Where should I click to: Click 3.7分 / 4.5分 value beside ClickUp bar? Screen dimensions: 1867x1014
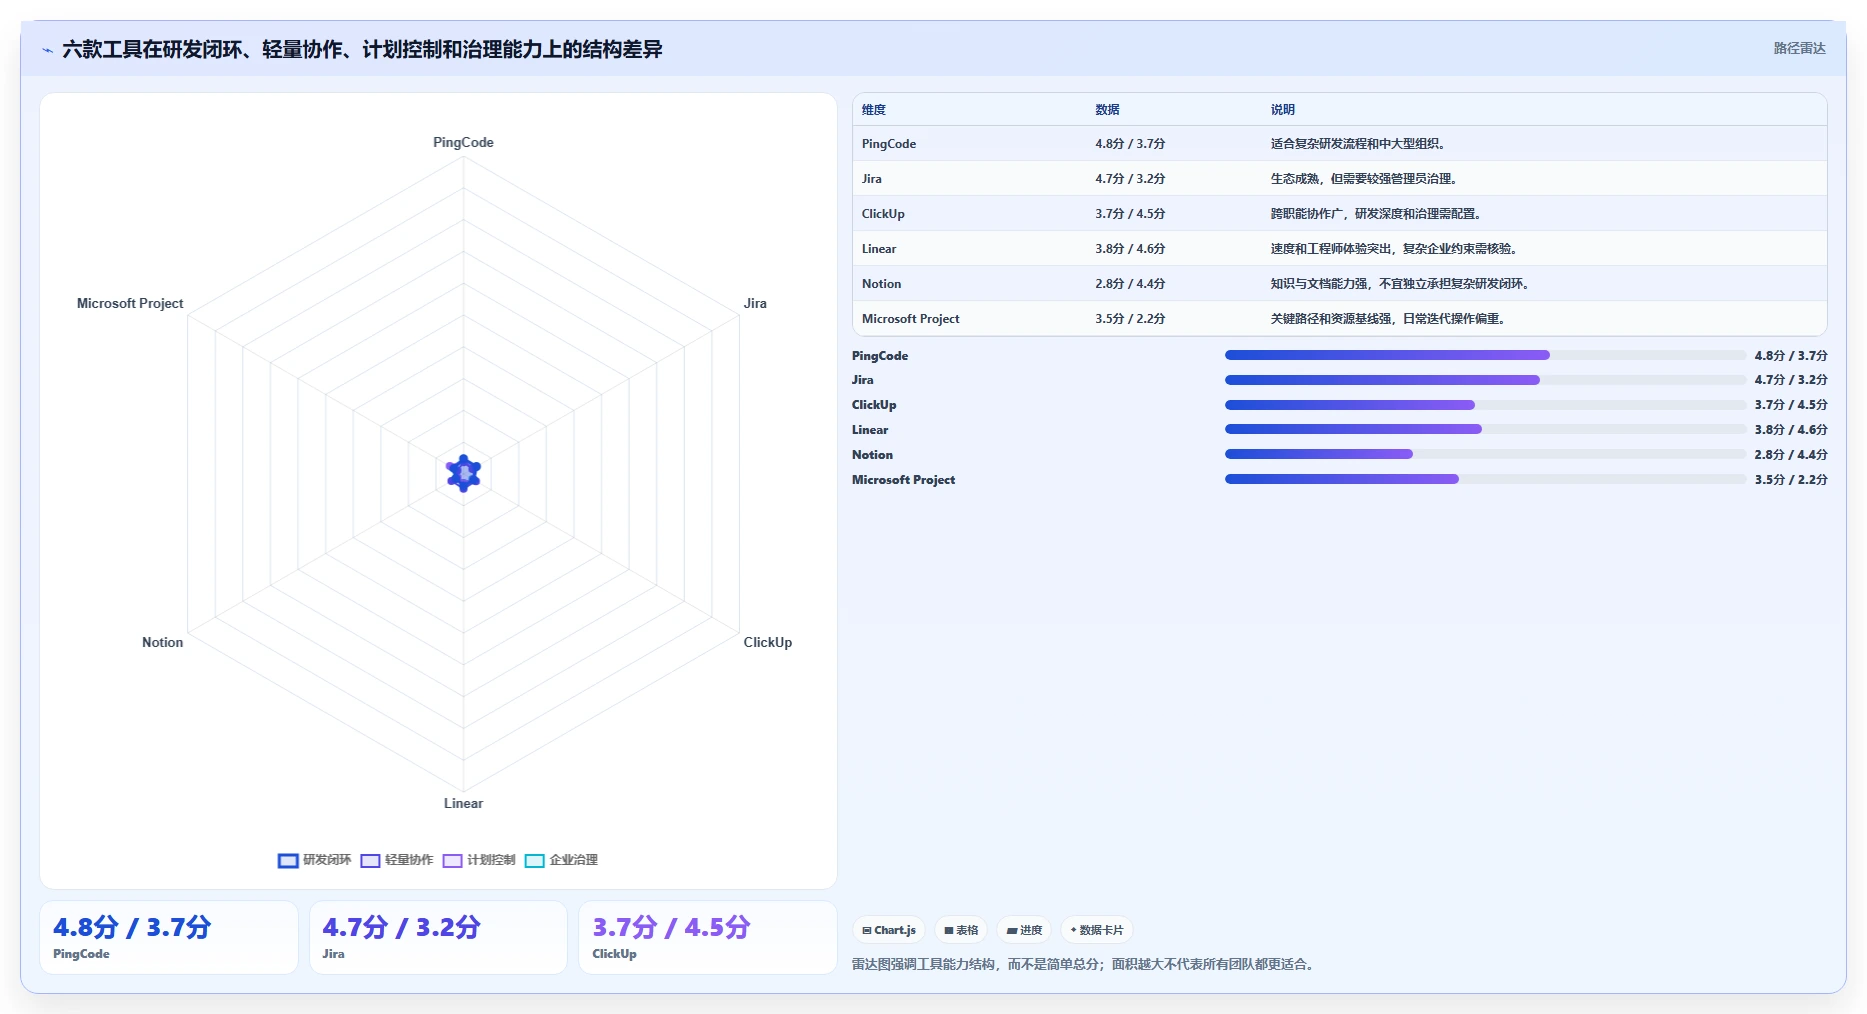1791,405
